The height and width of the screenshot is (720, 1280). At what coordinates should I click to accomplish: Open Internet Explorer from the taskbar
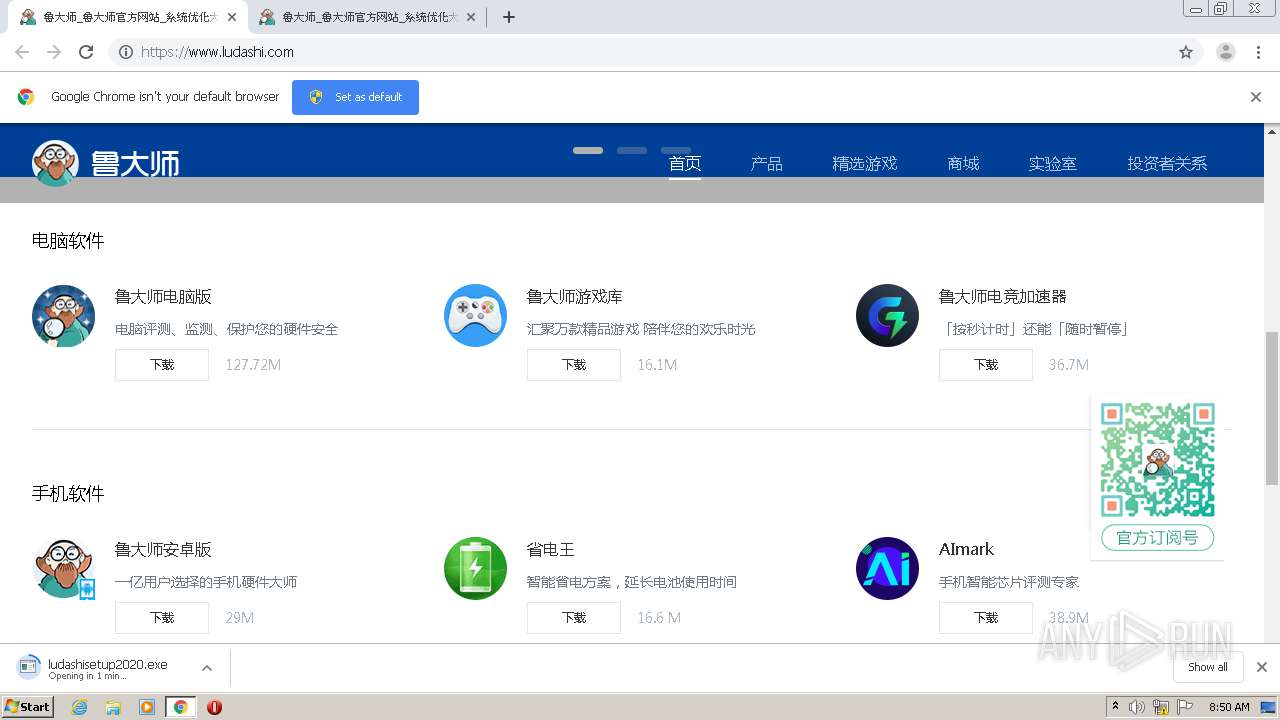80,707
